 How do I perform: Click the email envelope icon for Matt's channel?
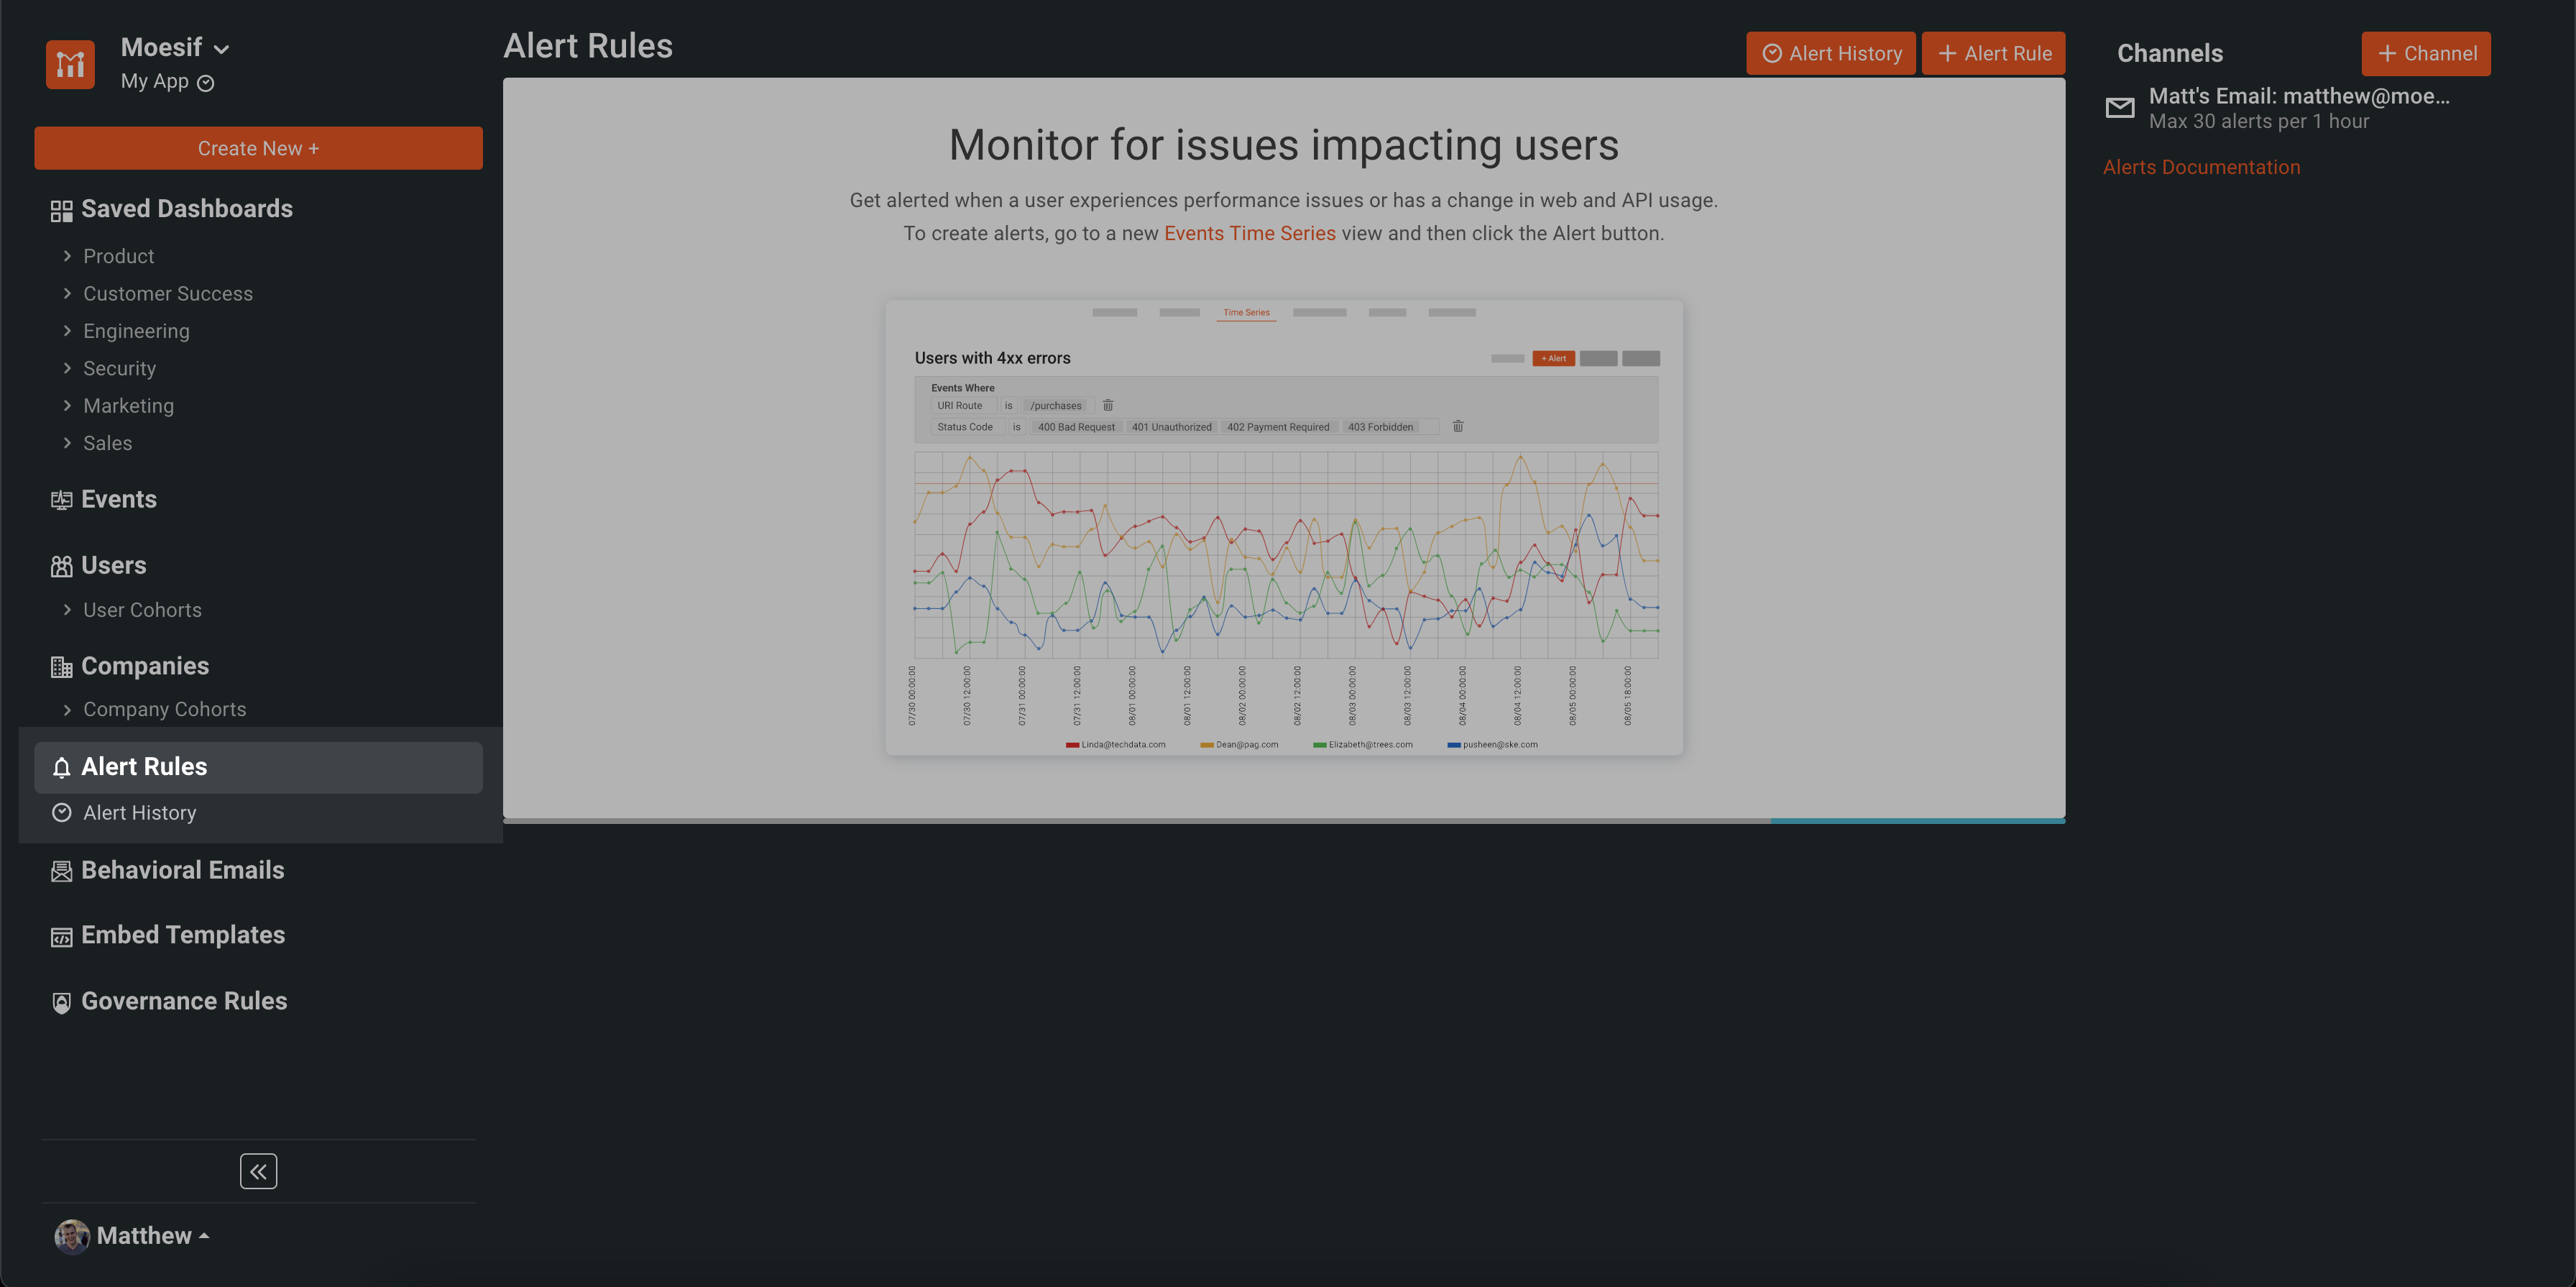coord(2119,108)
